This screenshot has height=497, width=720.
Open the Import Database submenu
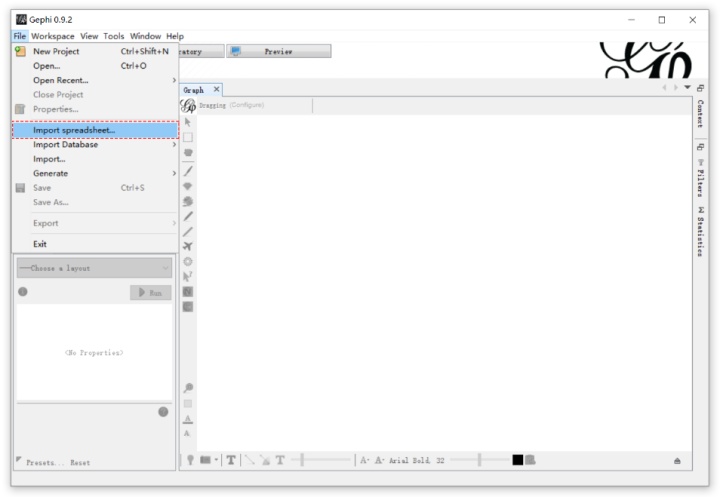95,144
